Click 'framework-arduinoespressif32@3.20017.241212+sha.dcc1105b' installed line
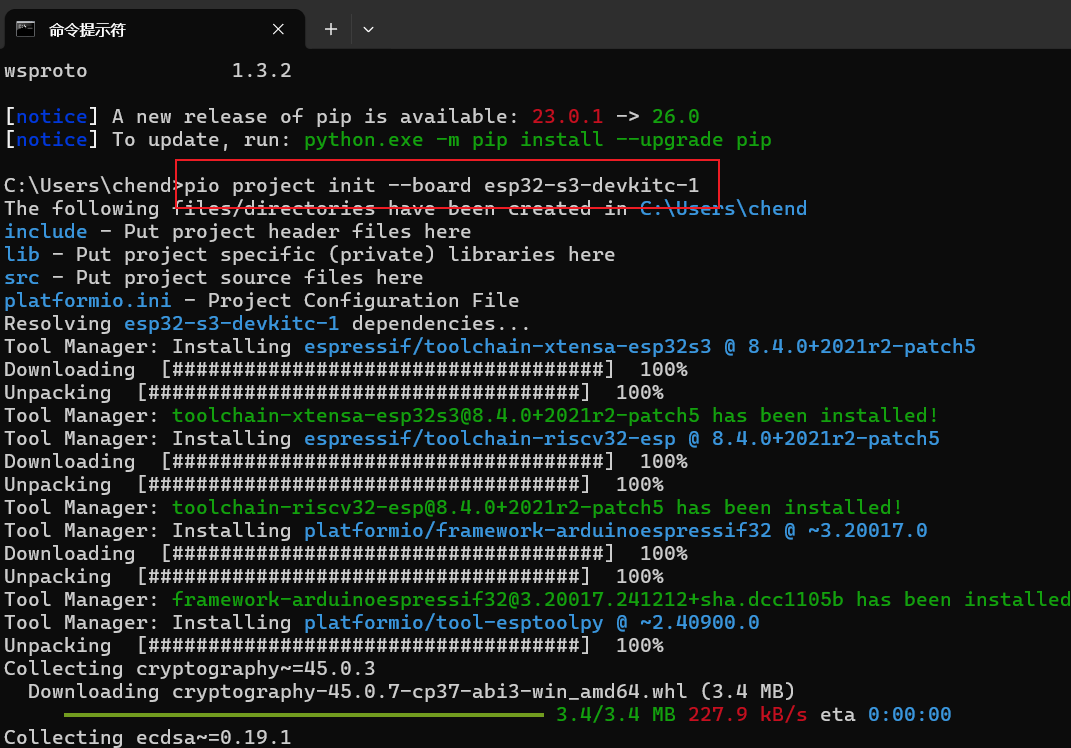The height and width of the screenshot is (748, 1071). coord(621,600)
